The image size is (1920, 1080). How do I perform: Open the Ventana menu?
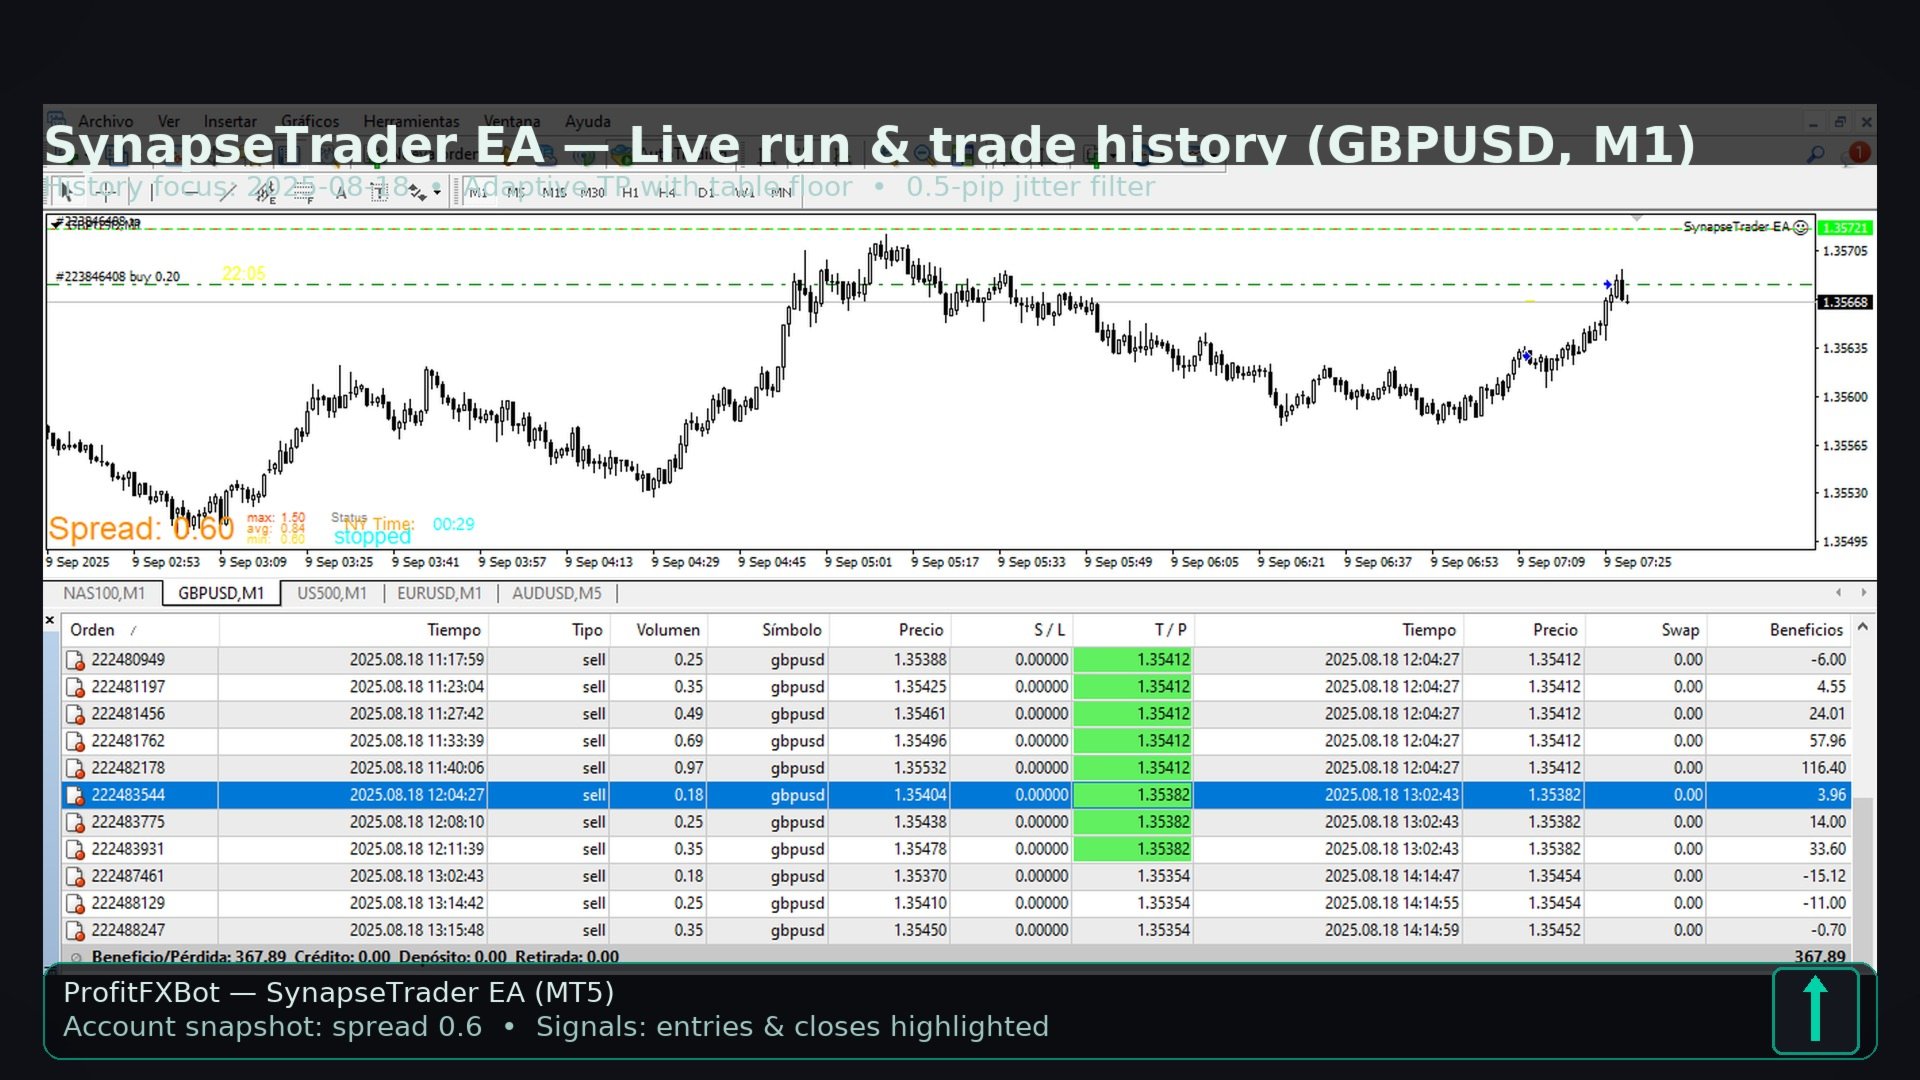click(x=512, y=121)
